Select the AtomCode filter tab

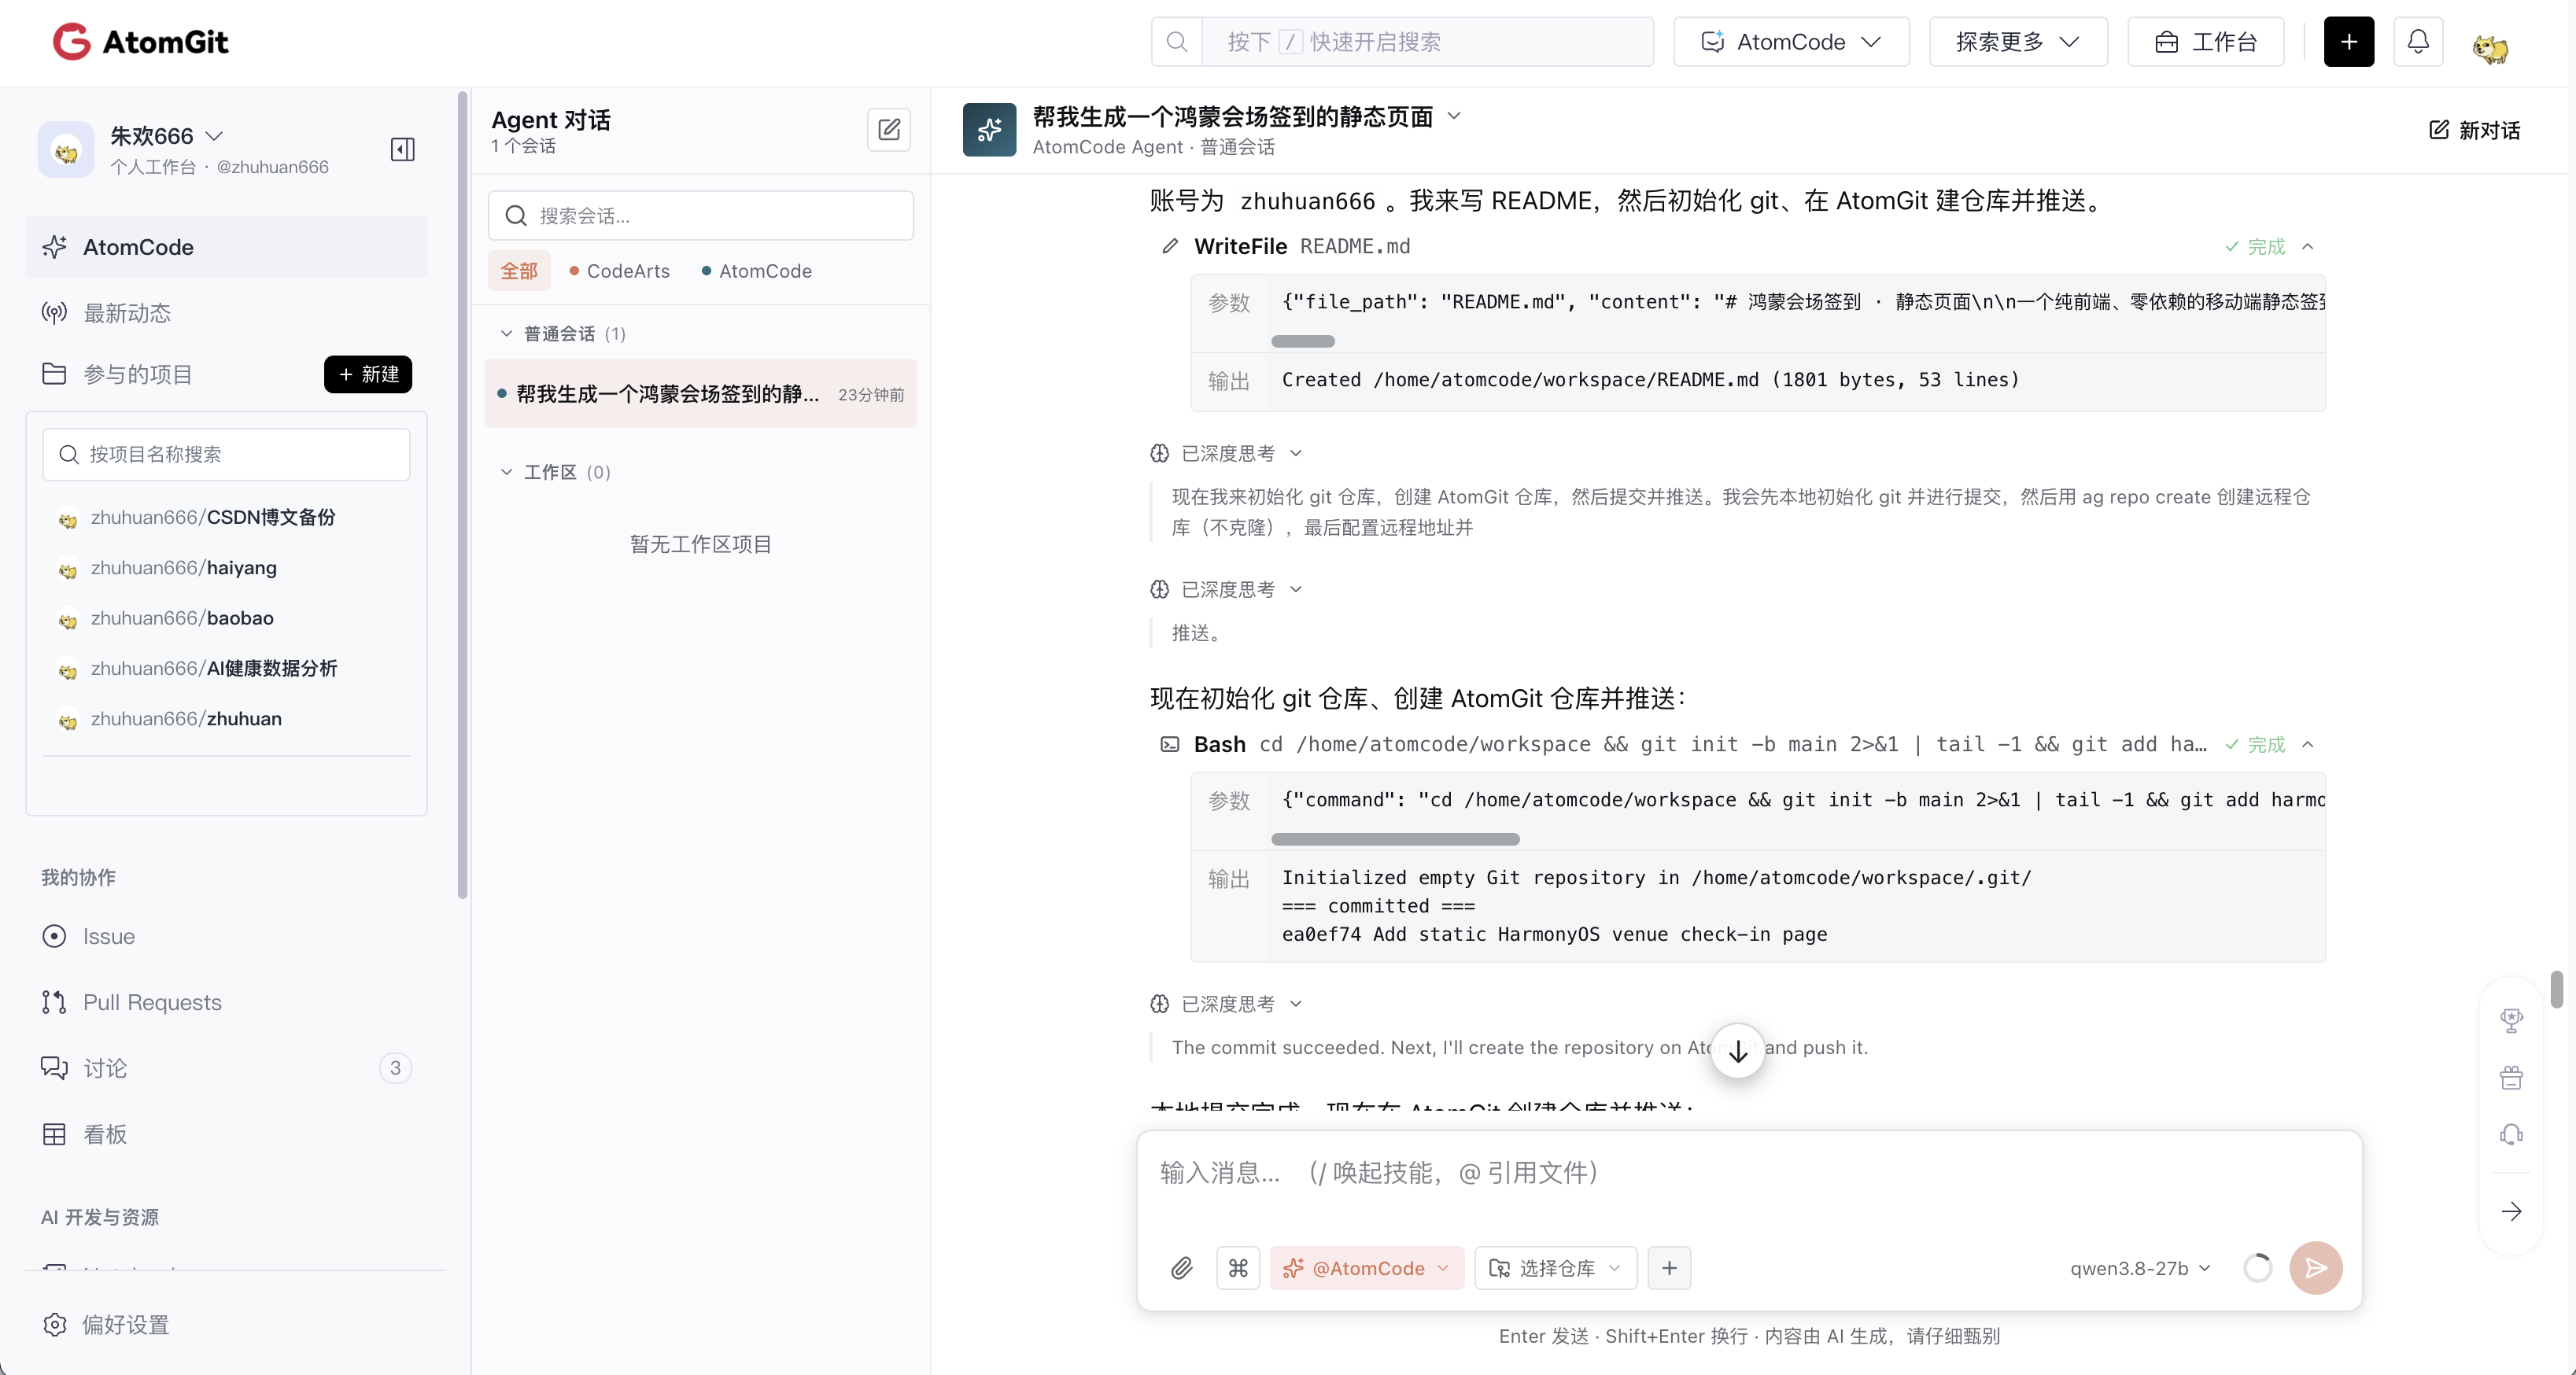point(756,271)
